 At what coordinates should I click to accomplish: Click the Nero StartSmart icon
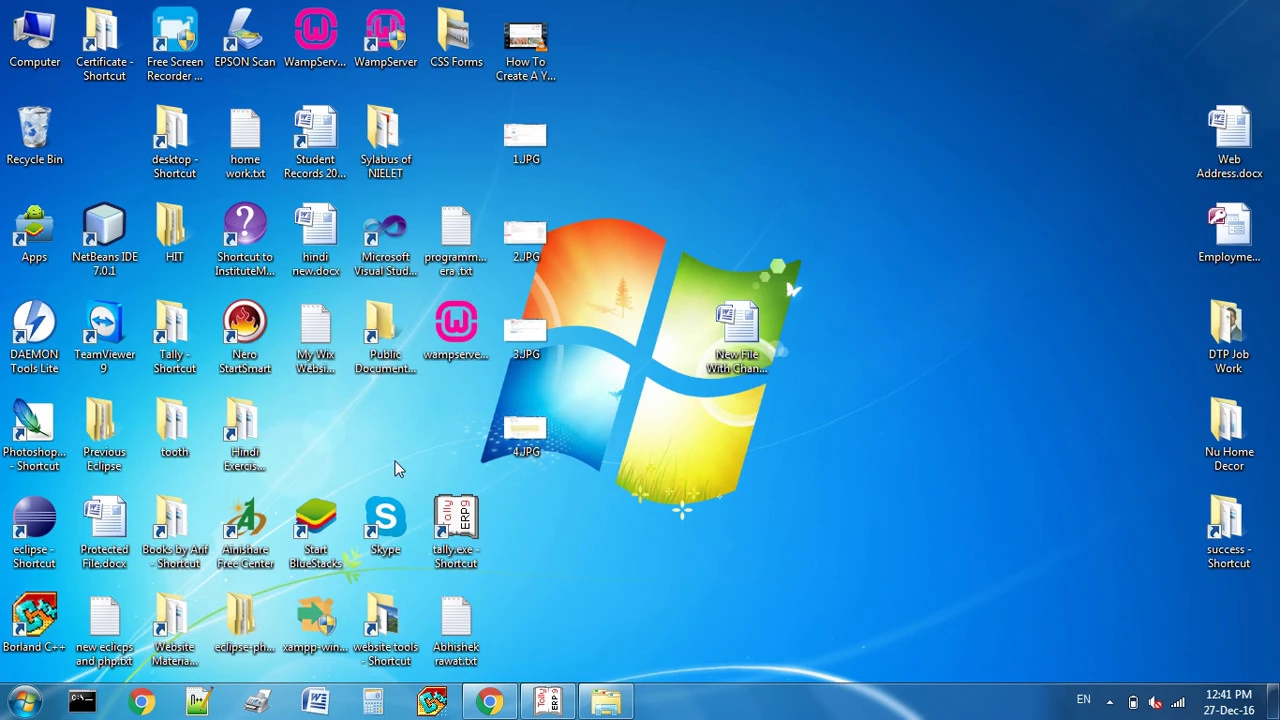tap(245, 338)
